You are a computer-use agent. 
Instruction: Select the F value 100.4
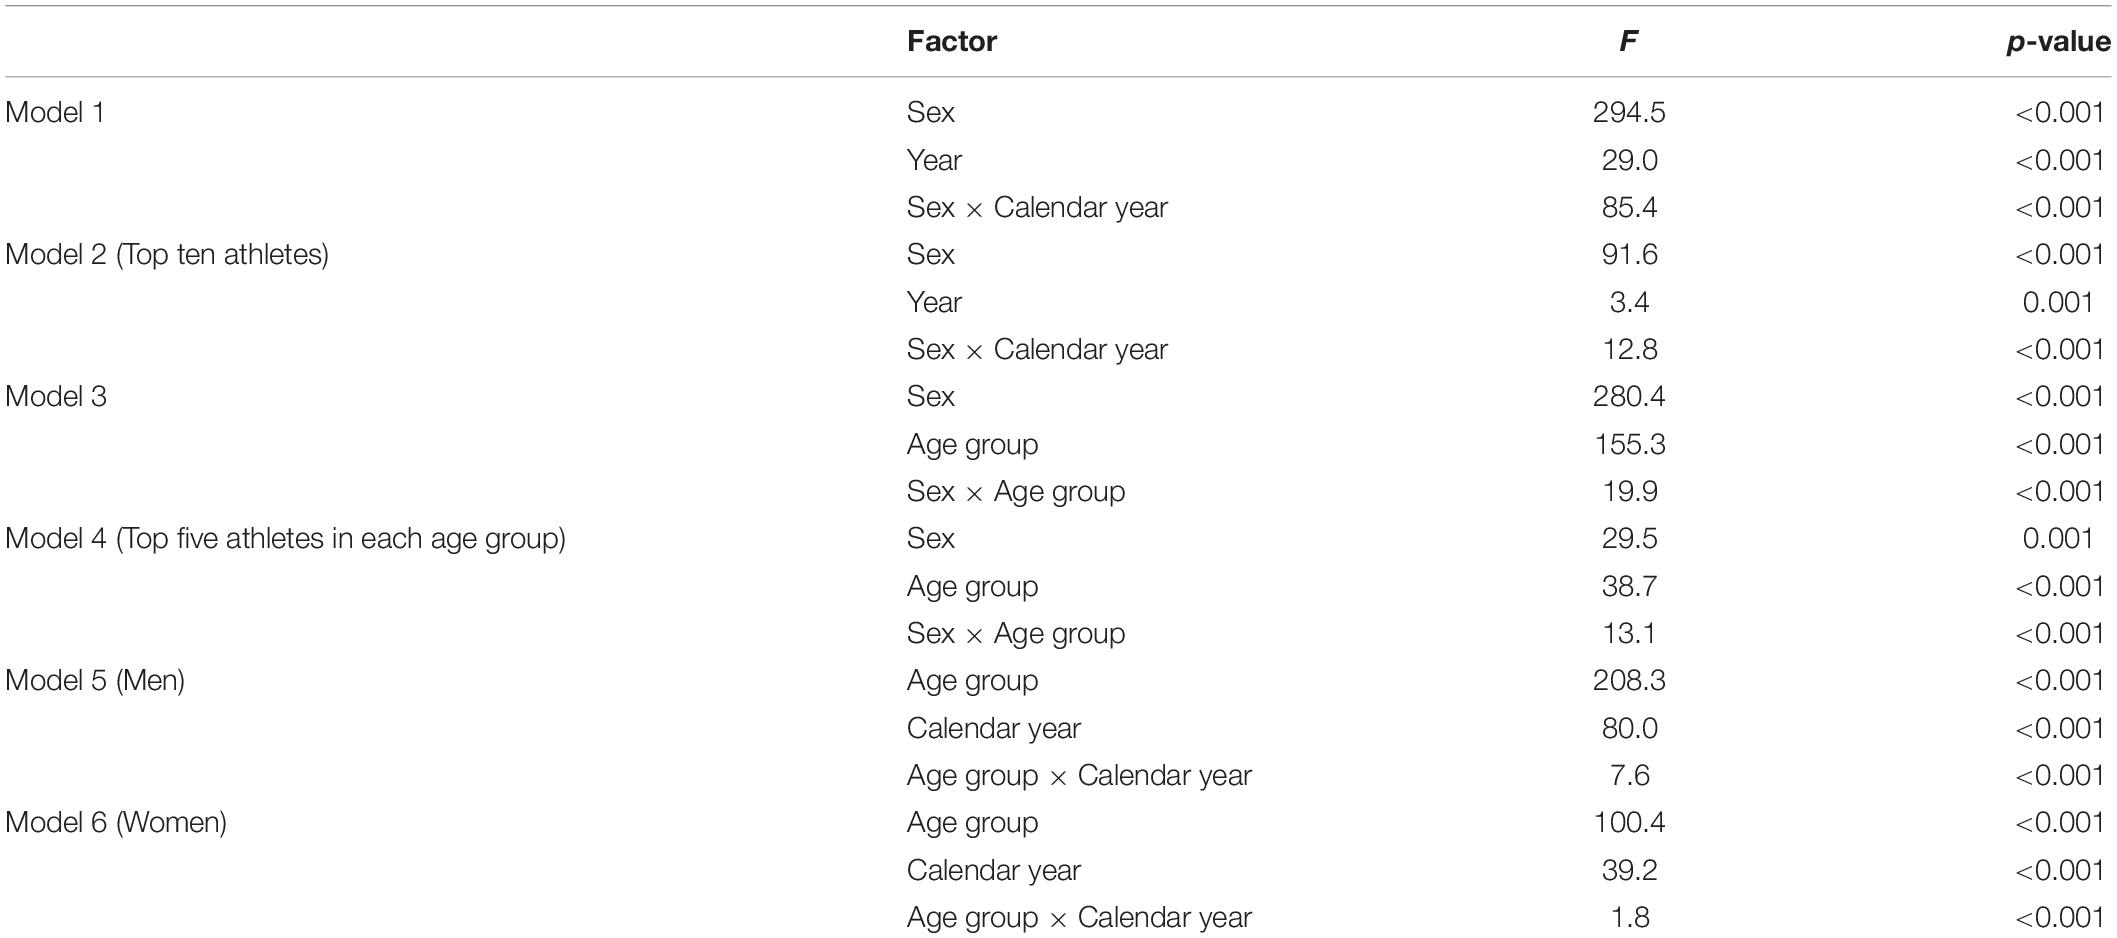click(x=1629, y=822)
